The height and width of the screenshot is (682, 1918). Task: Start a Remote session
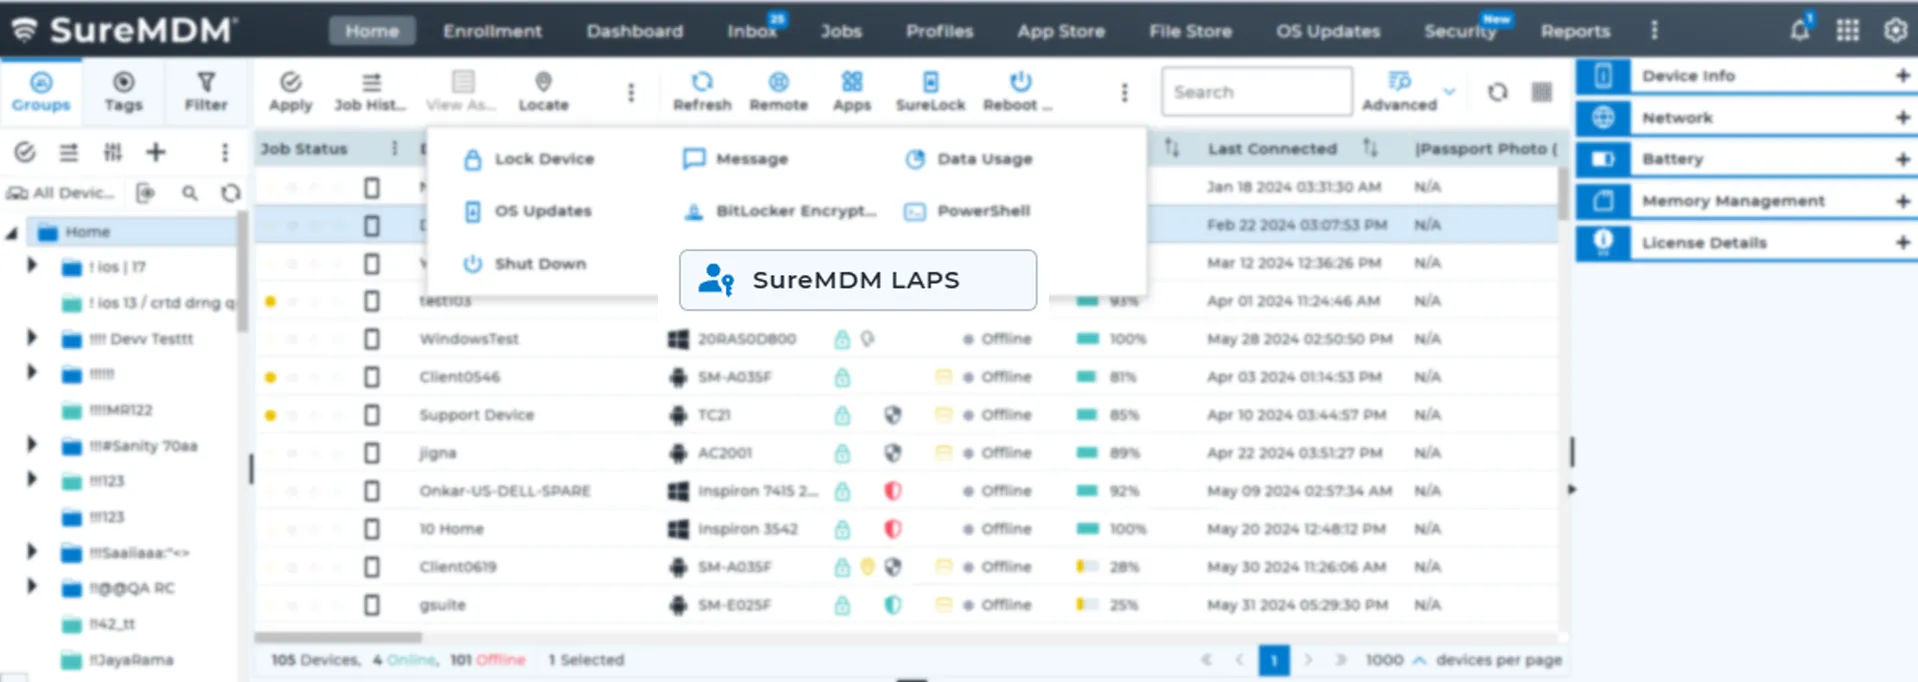(x=778, y=91)
